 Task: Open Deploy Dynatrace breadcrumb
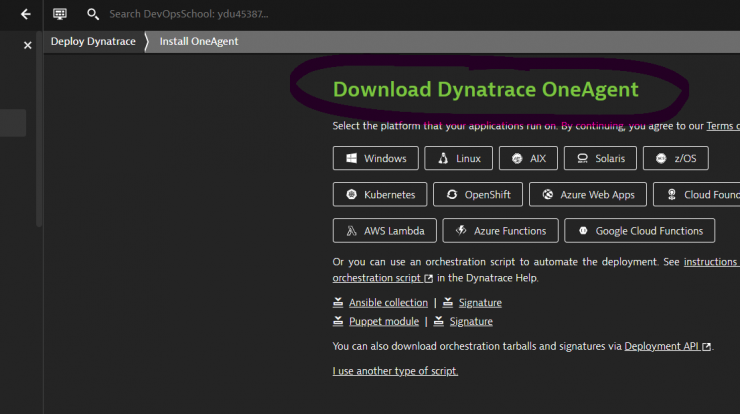(x=93, y=42)
